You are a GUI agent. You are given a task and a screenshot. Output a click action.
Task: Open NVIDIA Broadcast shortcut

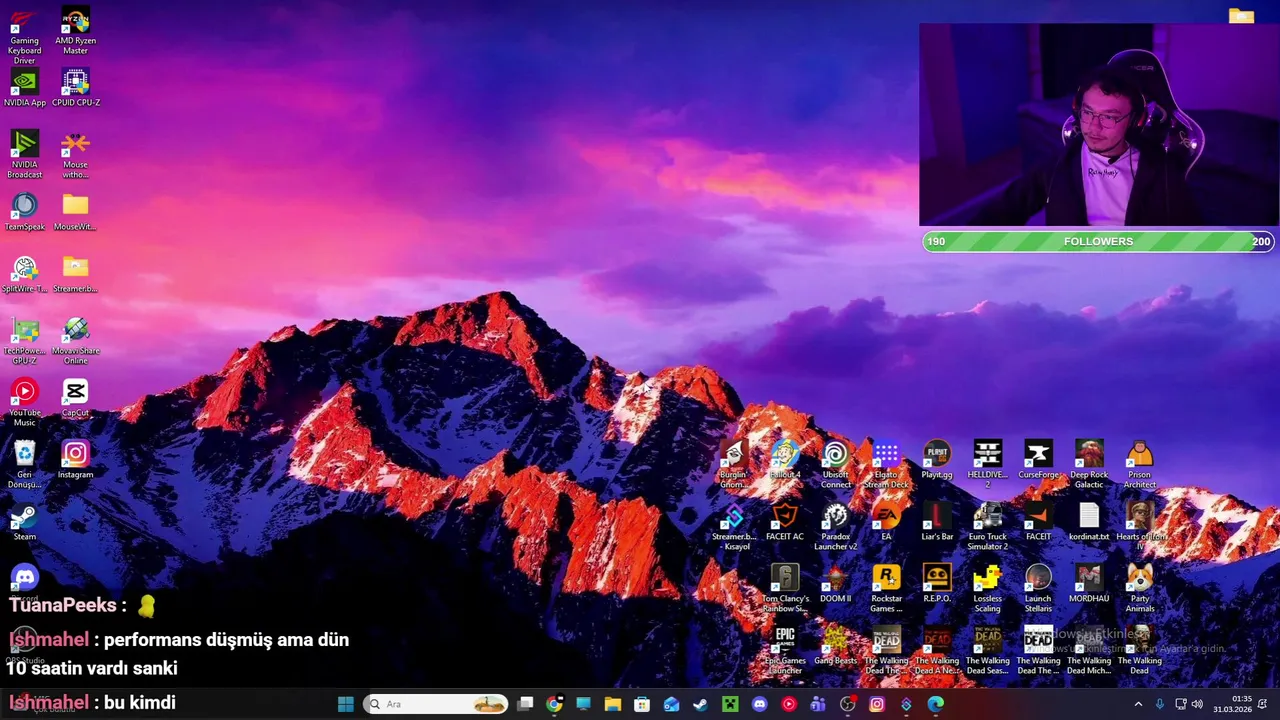click(25, 155)
